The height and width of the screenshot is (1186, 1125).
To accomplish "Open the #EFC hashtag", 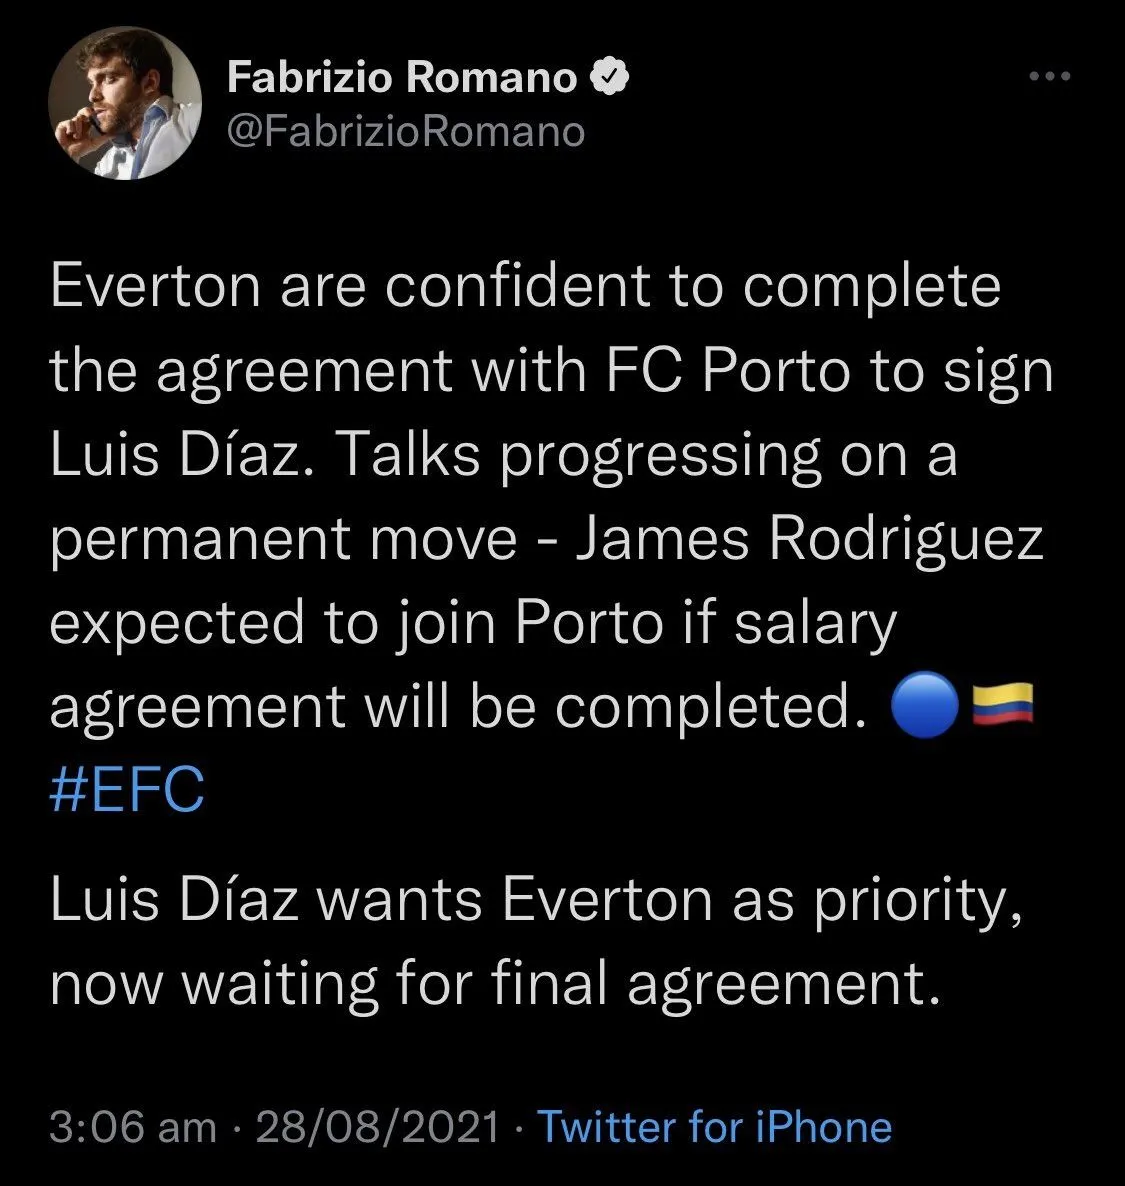I will pos(127,791).
